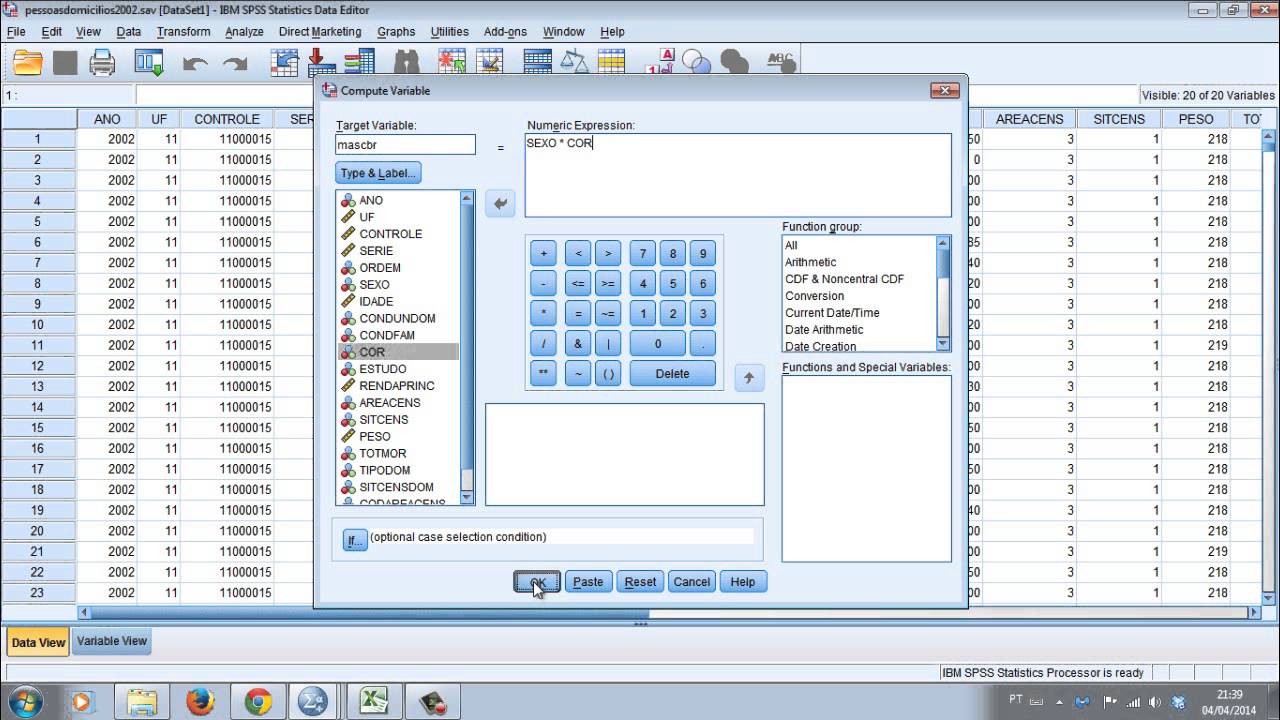Click the variable list vertical scrollbar
Image resolution: width=1280 pixels, height=720 pixels.
tap(467, 347)
